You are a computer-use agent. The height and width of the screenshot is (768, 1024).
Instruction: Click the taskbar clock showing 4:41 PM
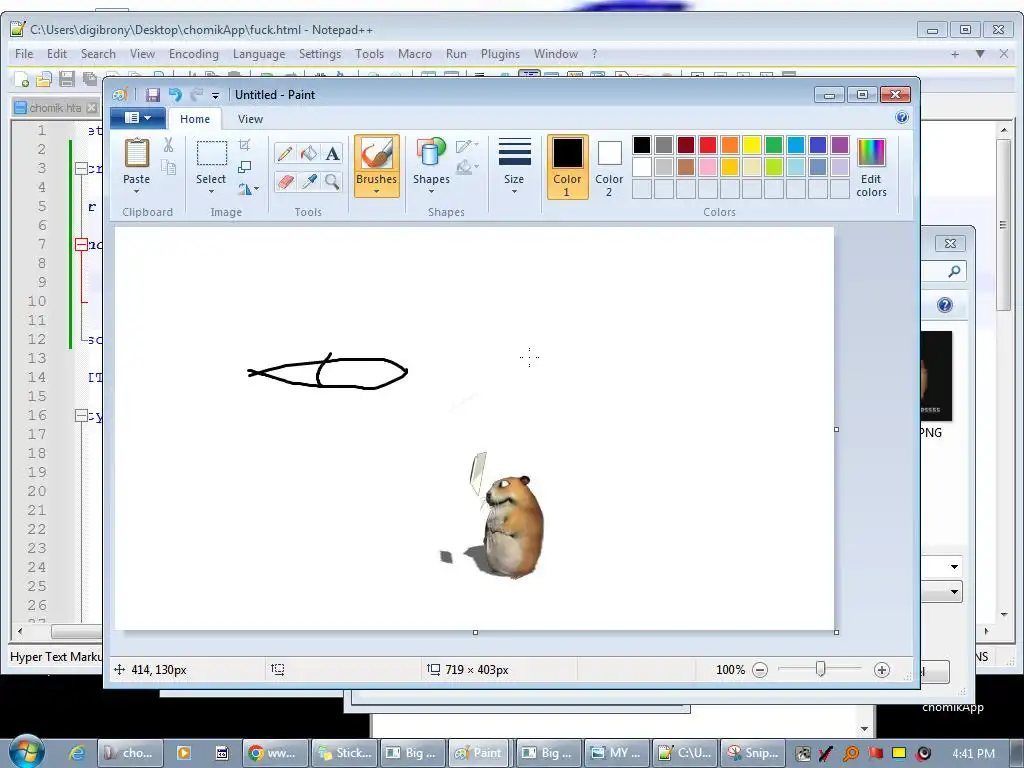974,754
